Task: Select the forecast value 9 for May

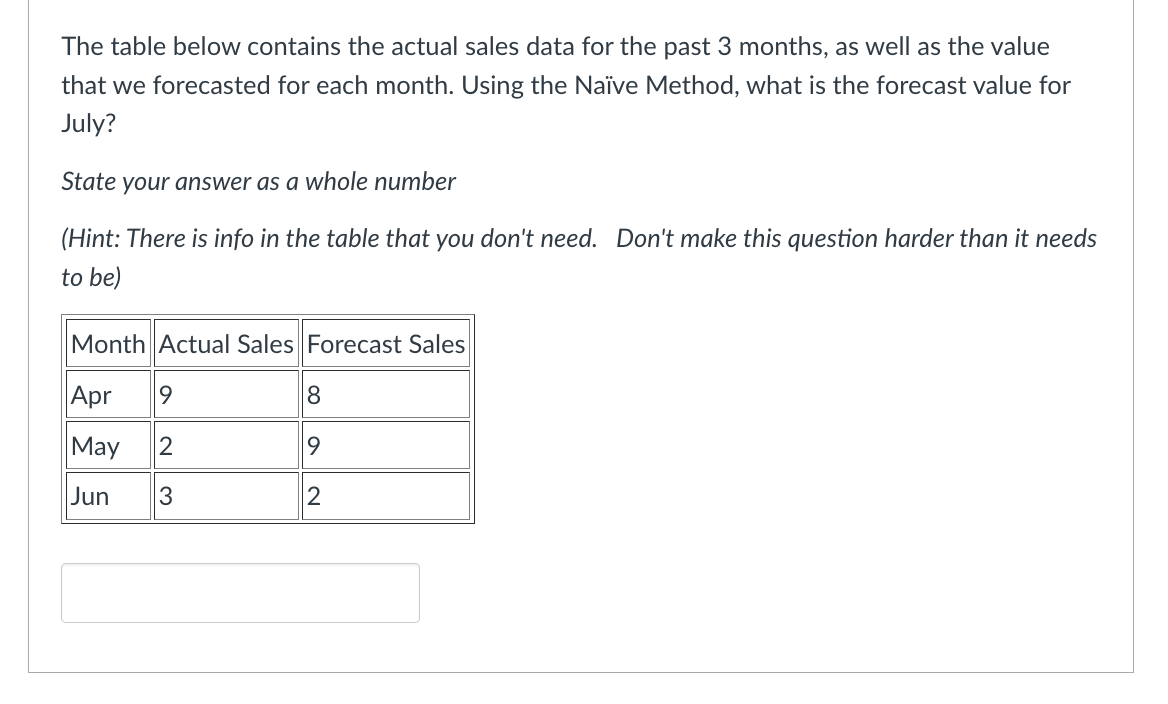Action: pos(313,445)
